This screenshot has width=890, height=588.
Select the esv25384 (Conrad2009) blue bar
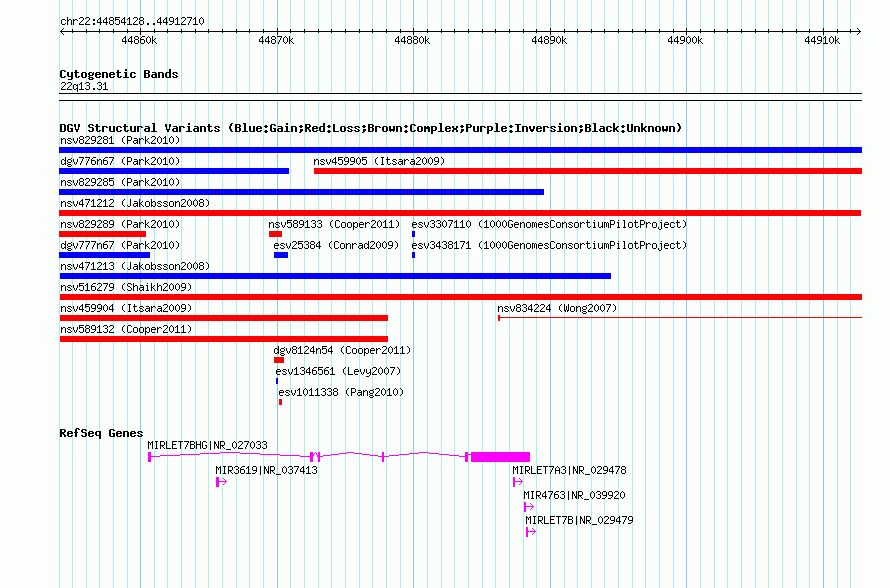point(281,255)
